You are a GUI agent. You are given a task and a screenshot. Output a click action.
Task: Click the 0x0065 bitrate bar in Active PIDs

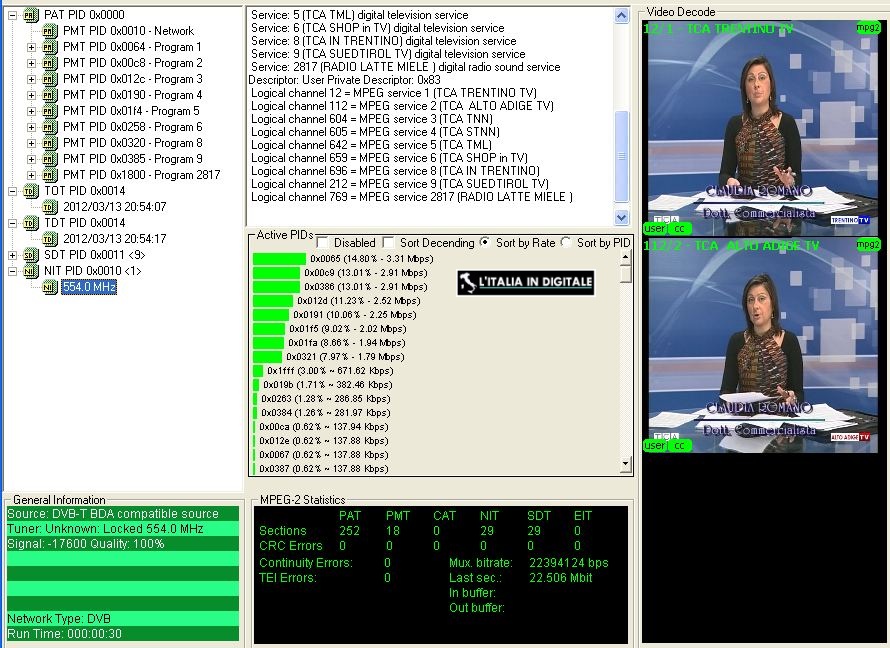point(279,259)
